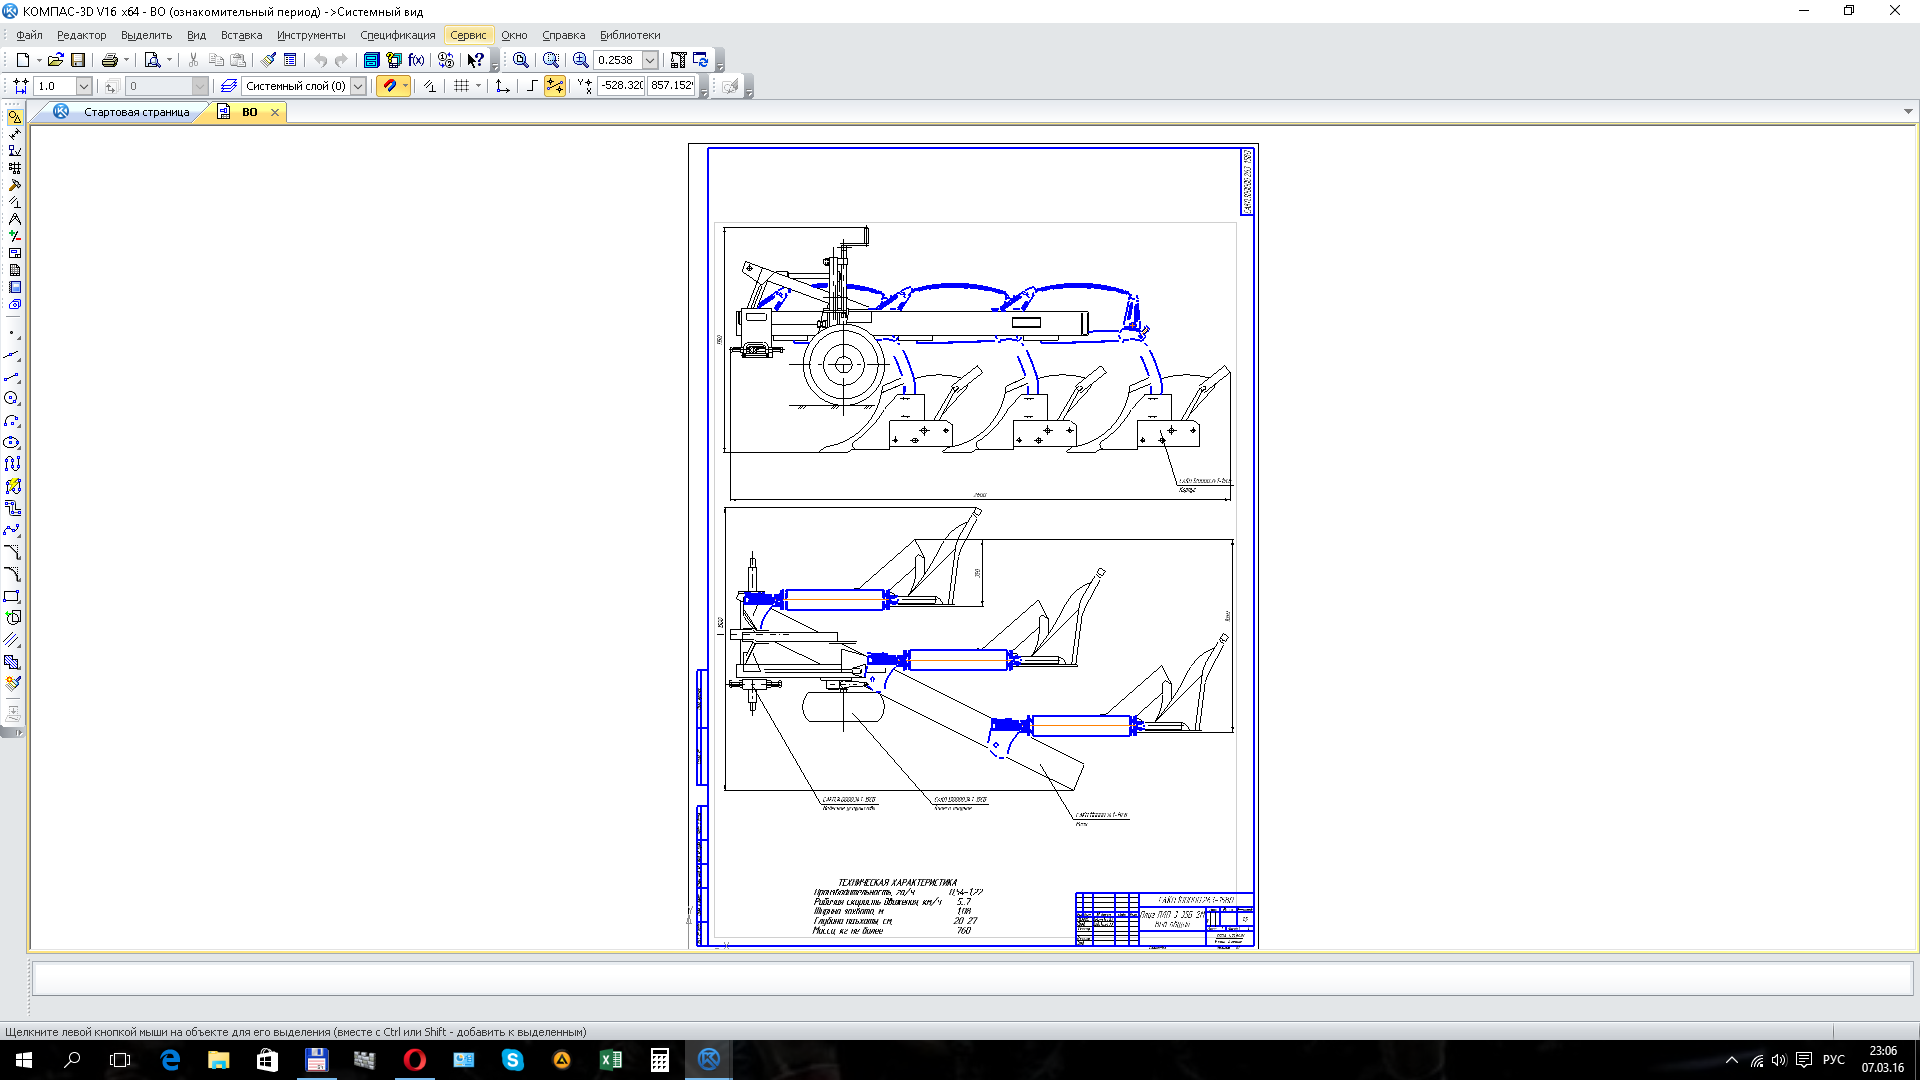Open the Layers manager icon

[229, 86]
